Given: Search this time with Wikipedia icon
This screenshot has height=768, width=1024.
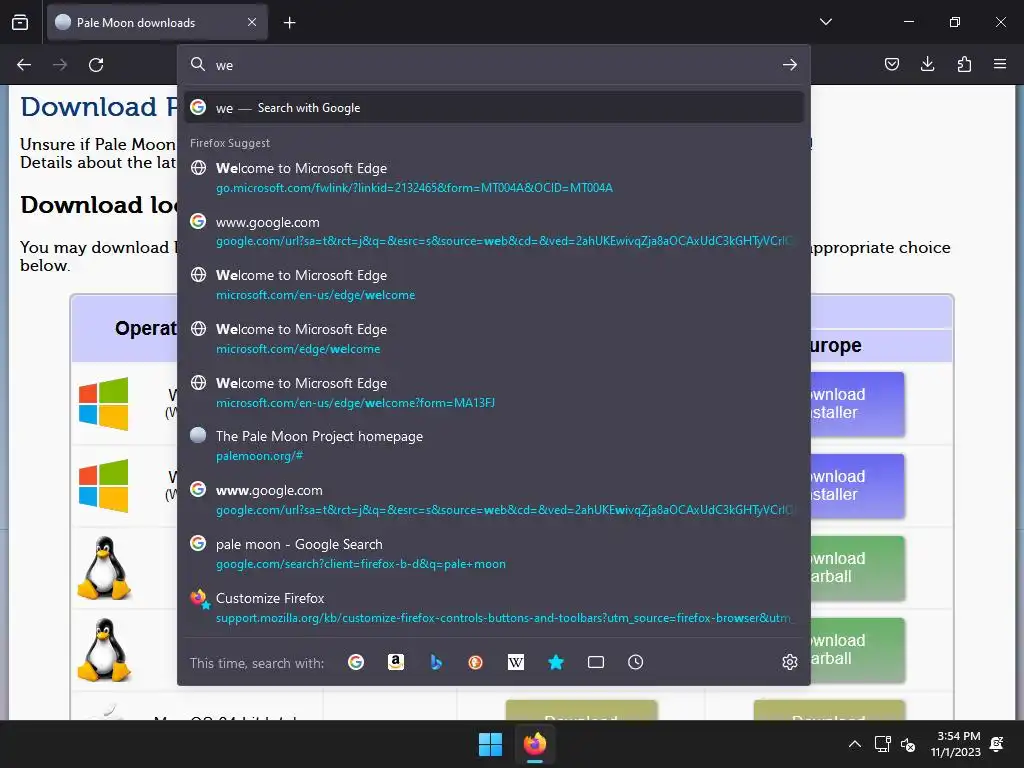Looking at the screenshot, I should pyautogui.click(x=516, y=662).
